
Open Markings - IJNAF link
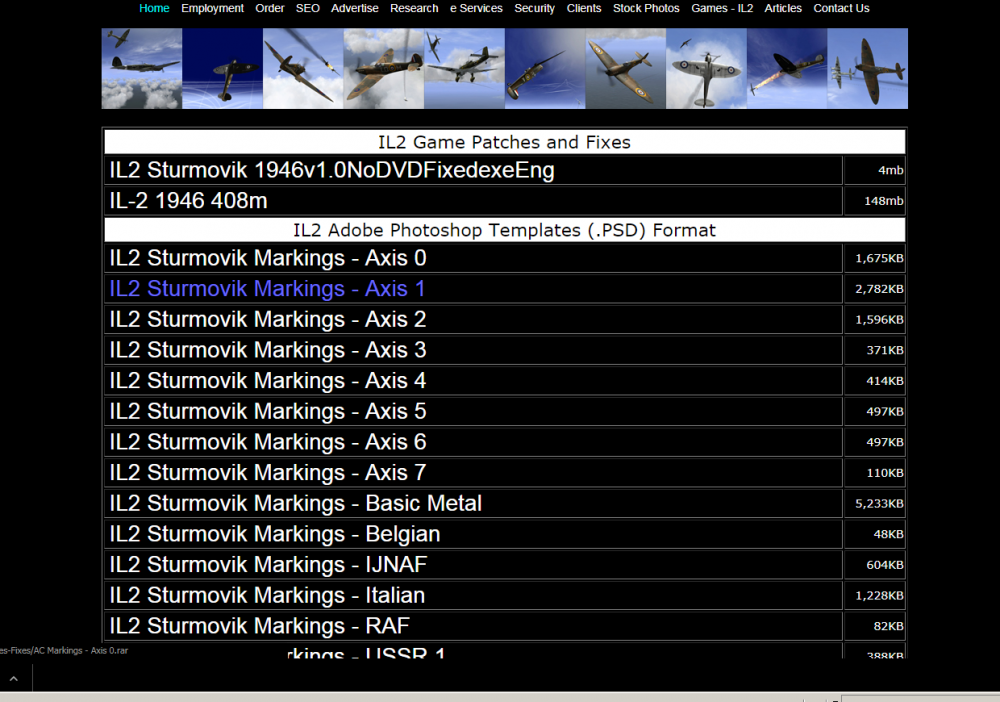tap(268, 564)
